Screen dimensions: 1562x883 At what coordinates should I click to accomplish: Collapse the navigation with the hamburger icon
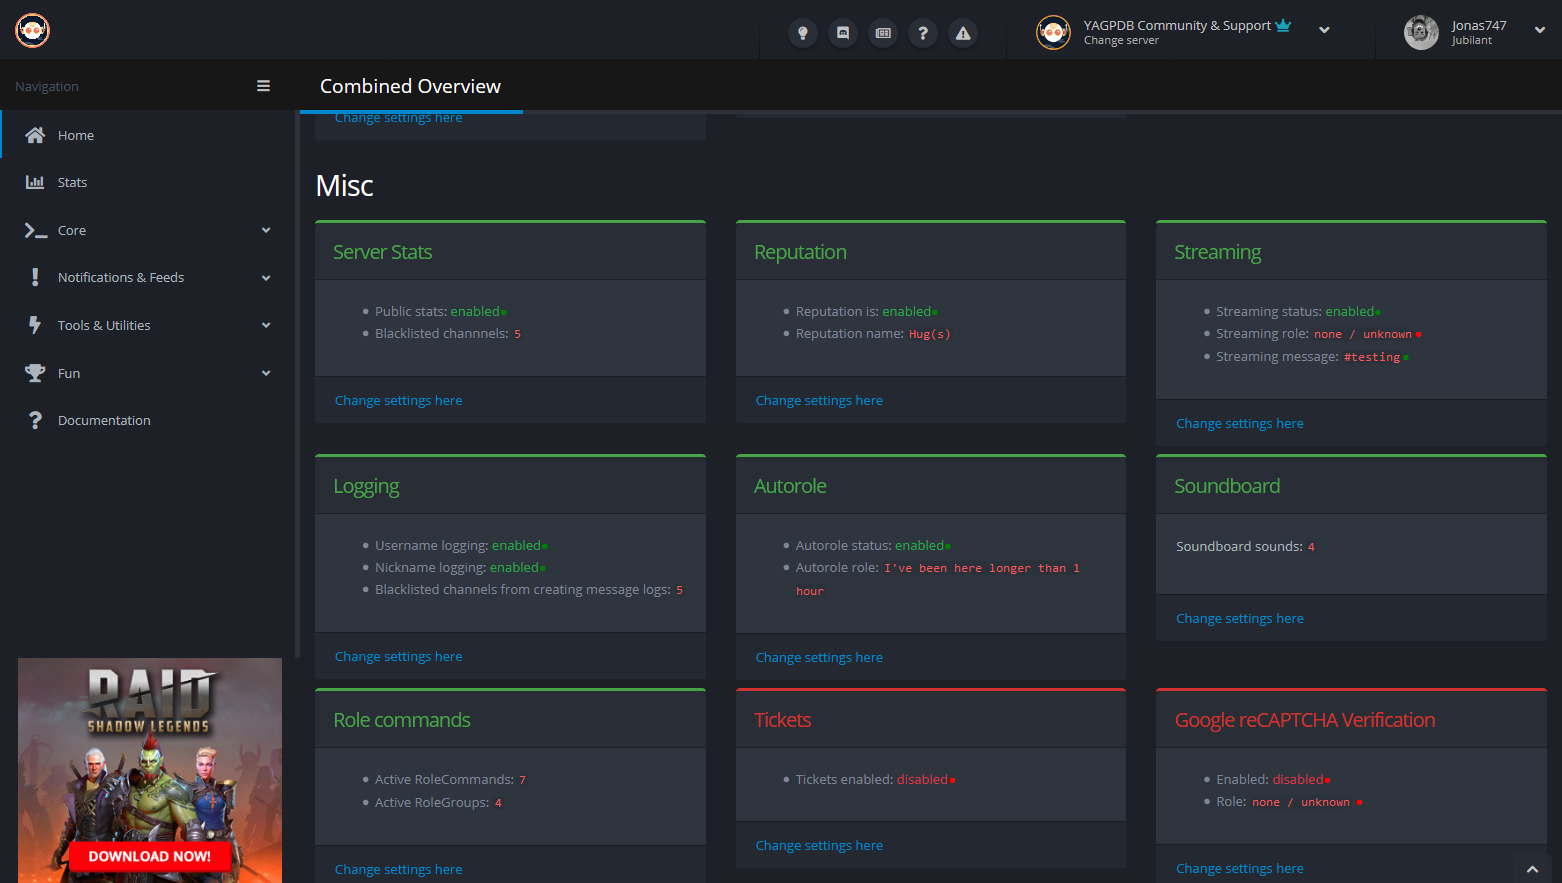[x=263, y=86]
